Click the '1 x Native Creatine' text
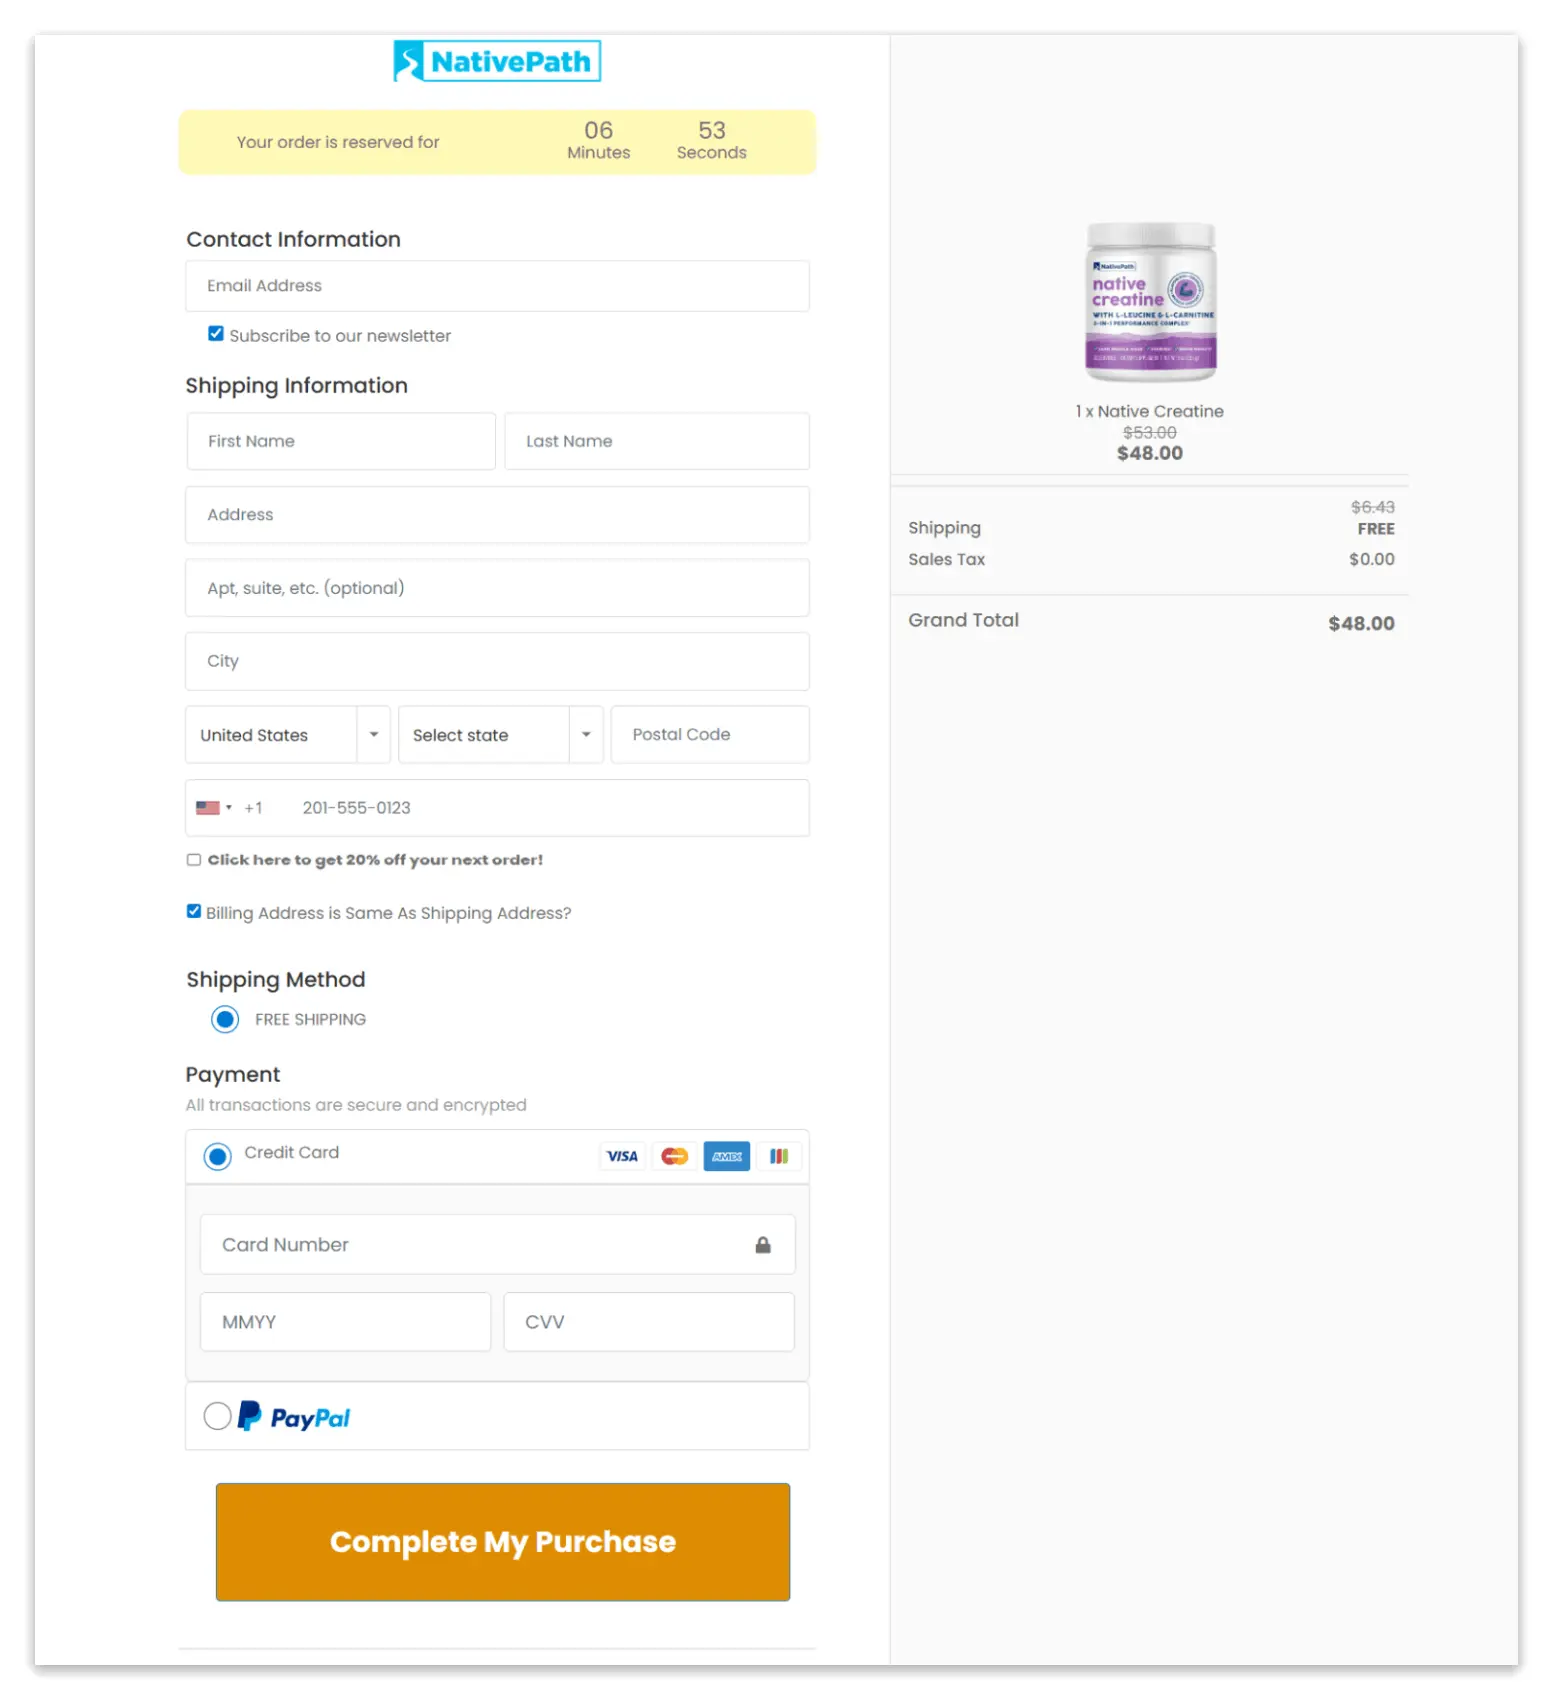The width and height of the screenshot is (1553, 1700). click(x=1150, y=411)
